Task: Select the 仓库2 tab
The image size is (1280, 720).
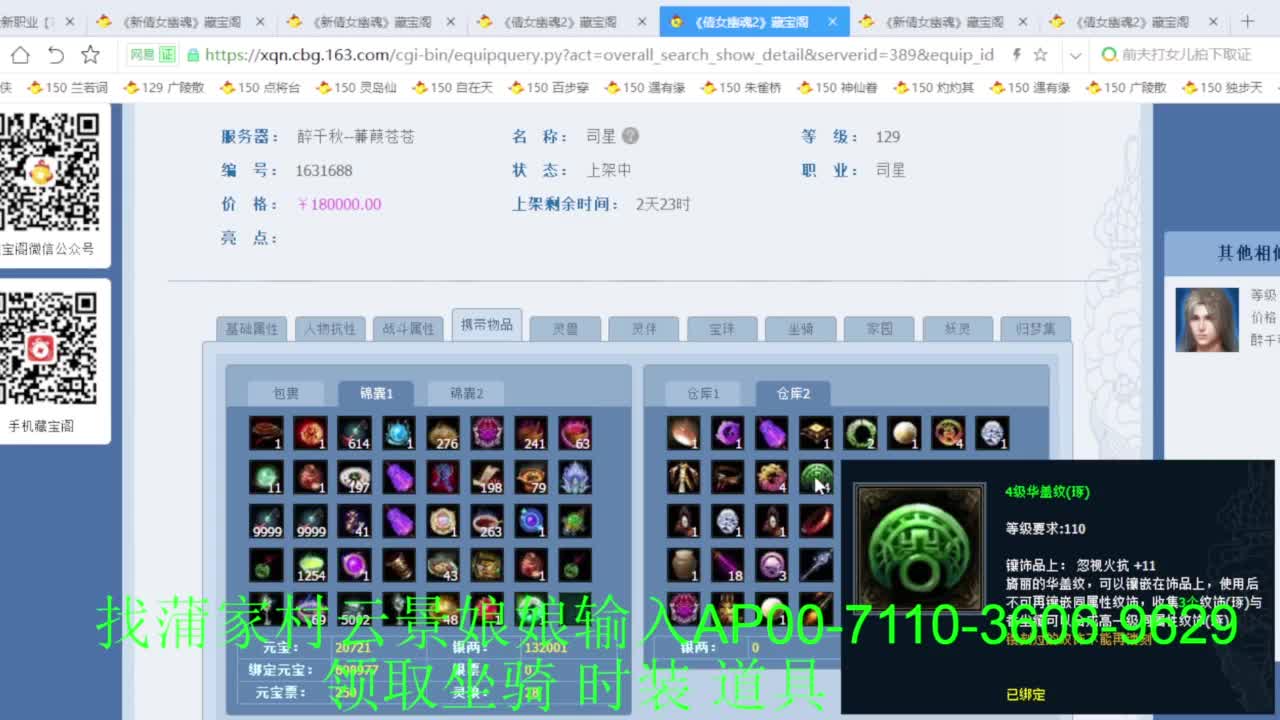Action: click(793, 394)
